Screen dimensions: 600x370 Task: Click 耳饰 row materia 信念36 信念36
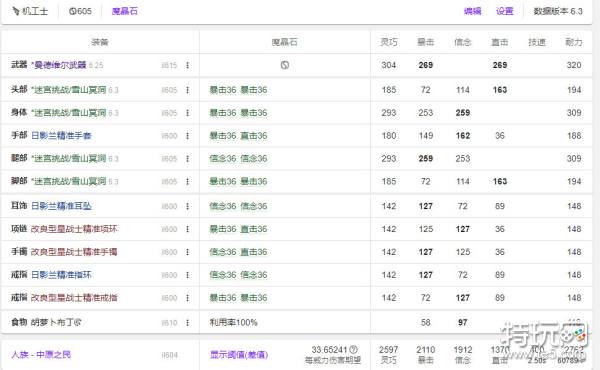[238, 206]
